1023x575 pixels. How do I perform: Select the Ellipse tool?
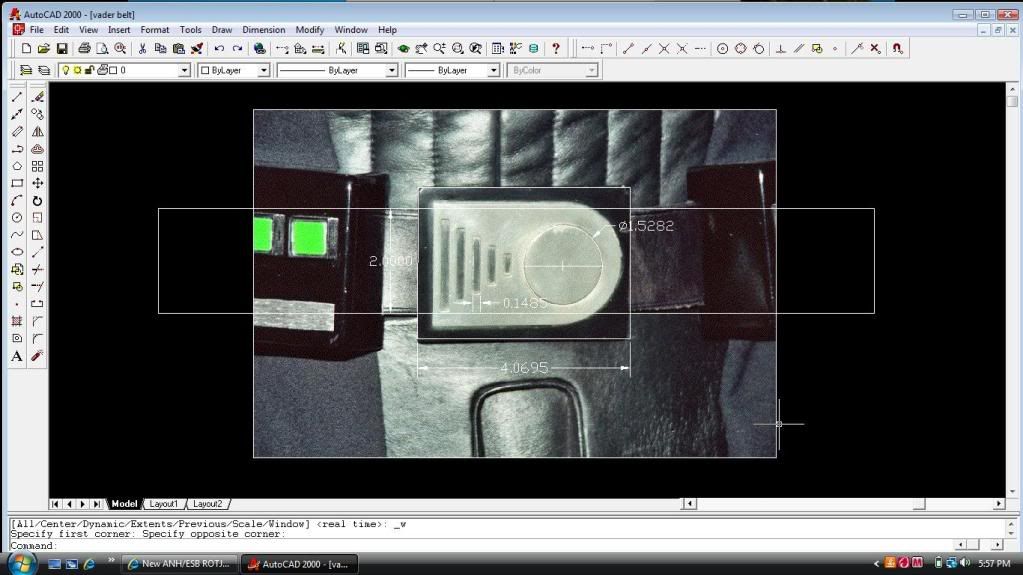pyautogui.click(x=17, y=252)
